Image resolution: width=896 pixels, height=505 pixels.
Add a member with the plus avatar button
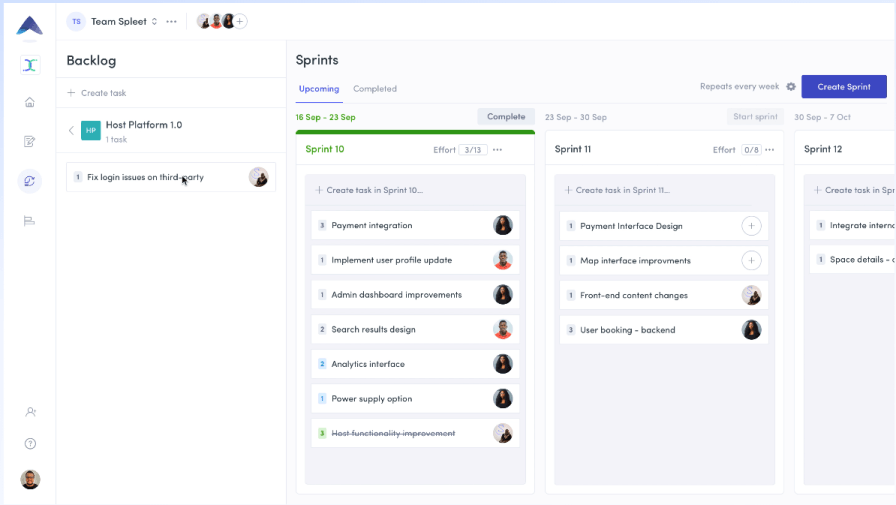click(x=240, y=21)
